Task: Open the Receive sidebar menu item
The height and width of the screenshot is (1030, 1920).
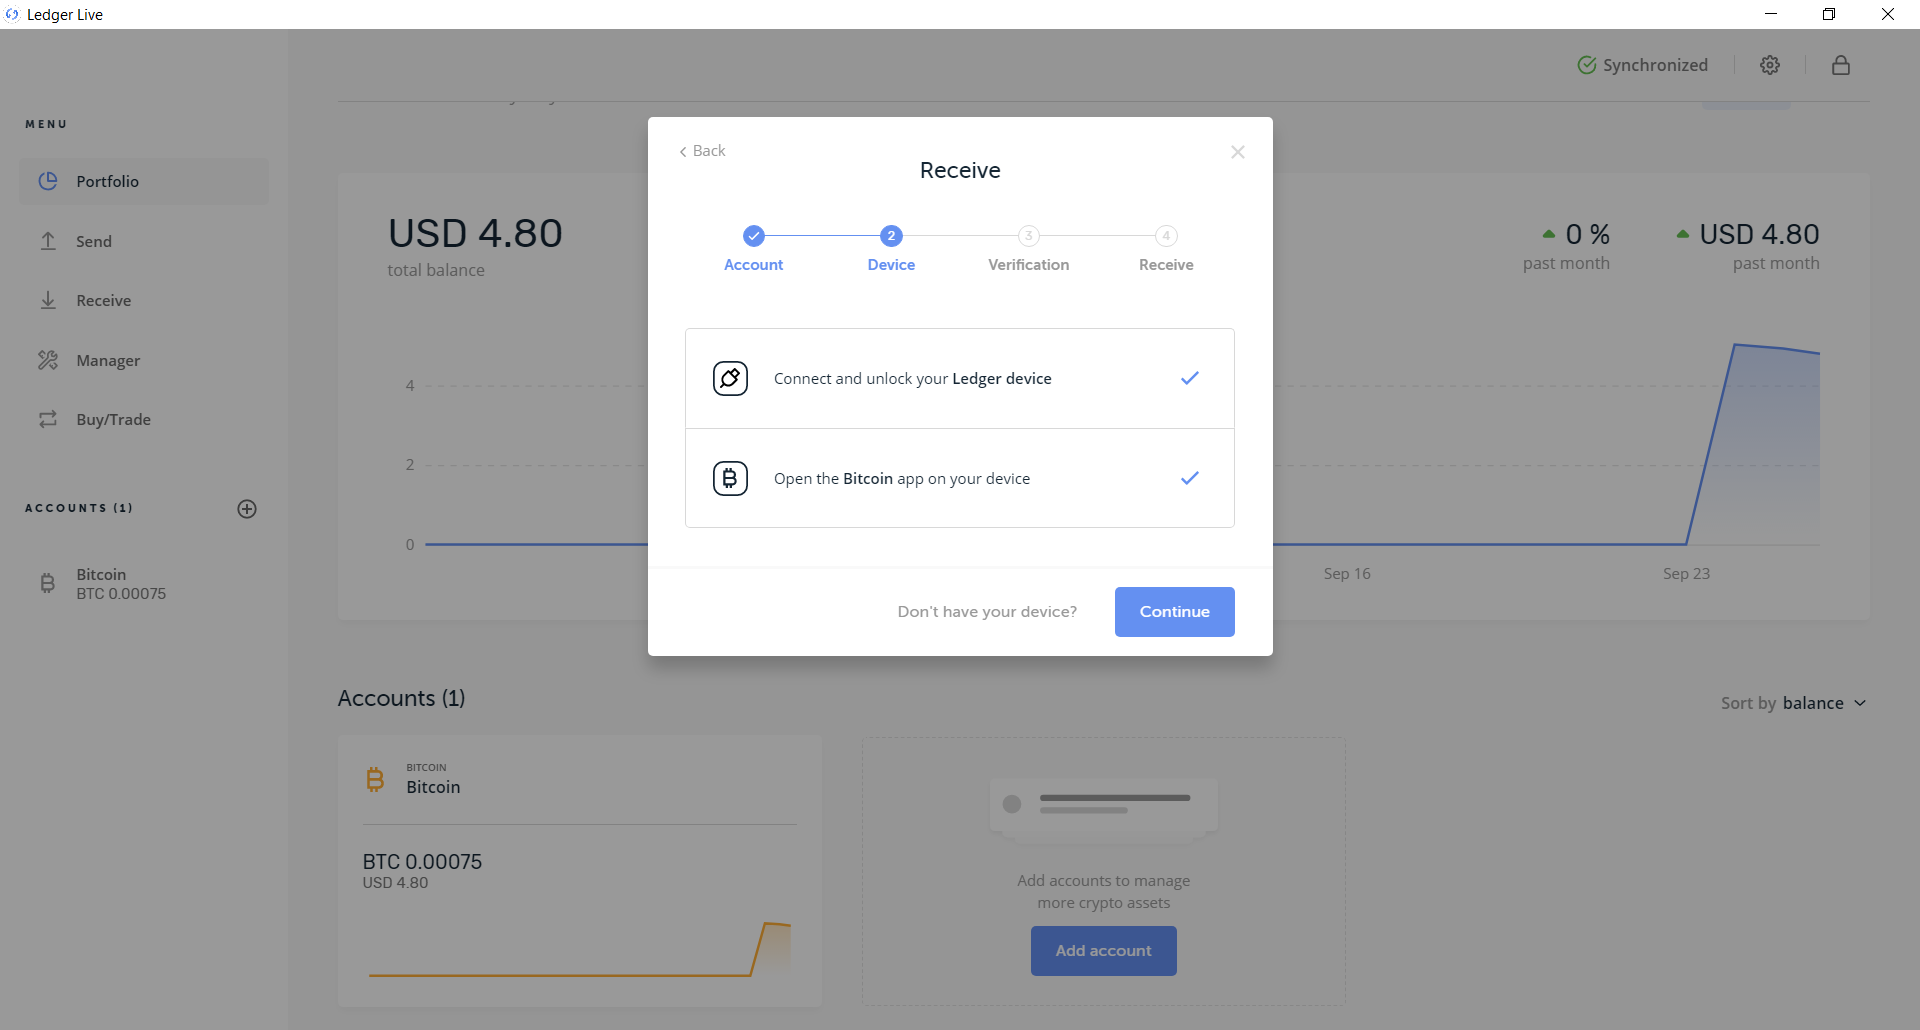Action: pyautogui.click(x=144, y=300)
